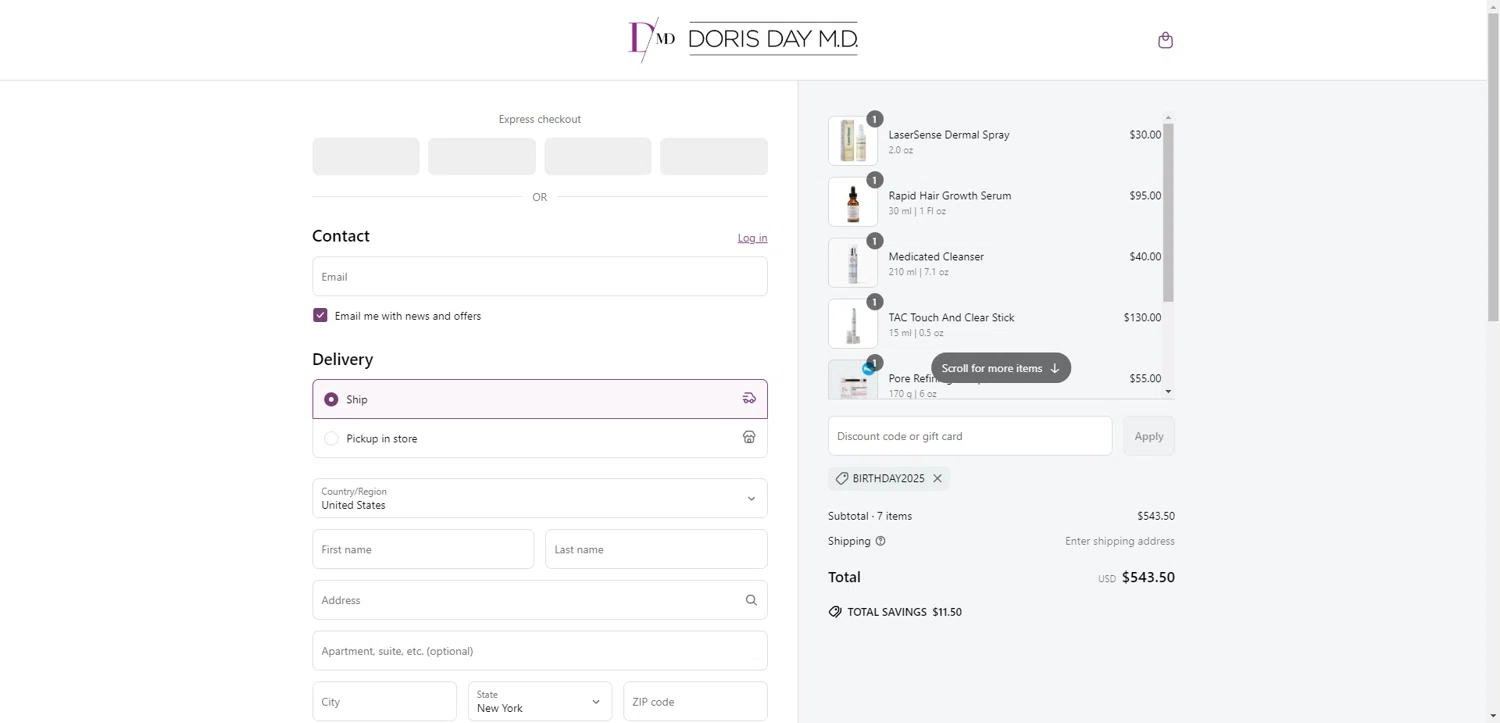Click the store icon in Pickup row

click(x=749, y=437)
